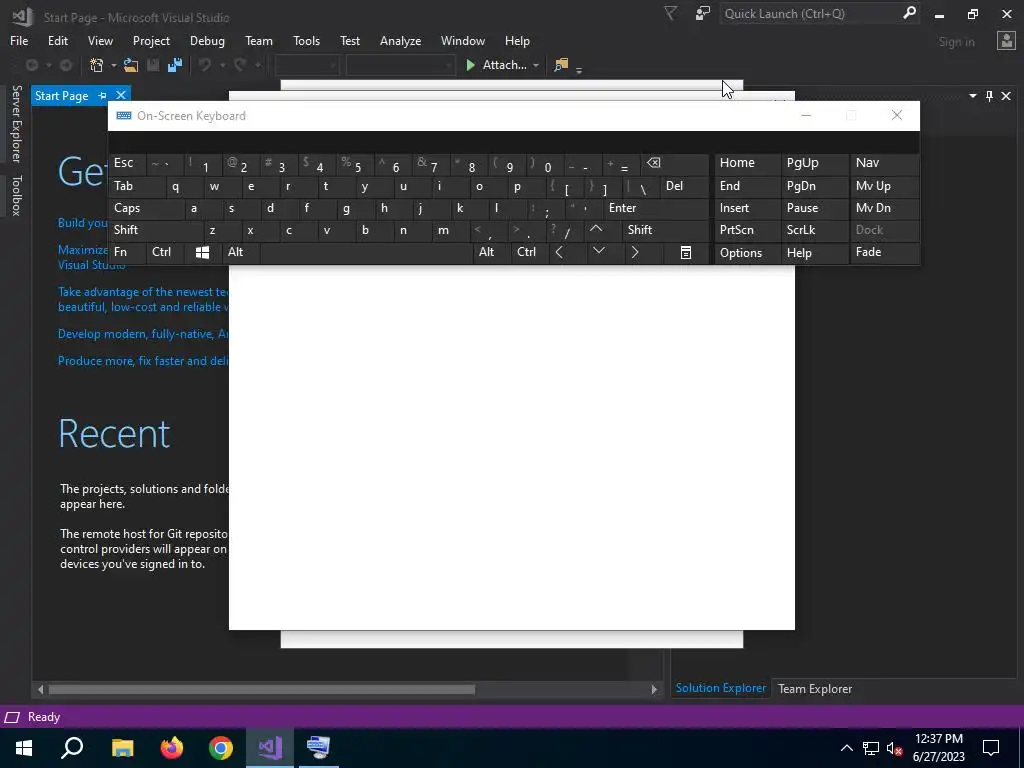Click the Enter key on keyboard
The height and width of the screenshot is (768, 1024).
point(656,208)
